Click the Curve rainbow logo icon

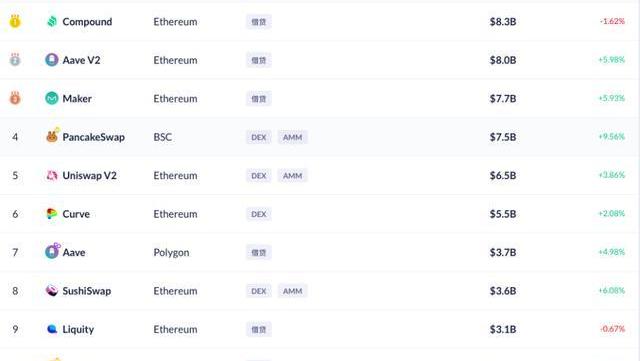(52, 214)
